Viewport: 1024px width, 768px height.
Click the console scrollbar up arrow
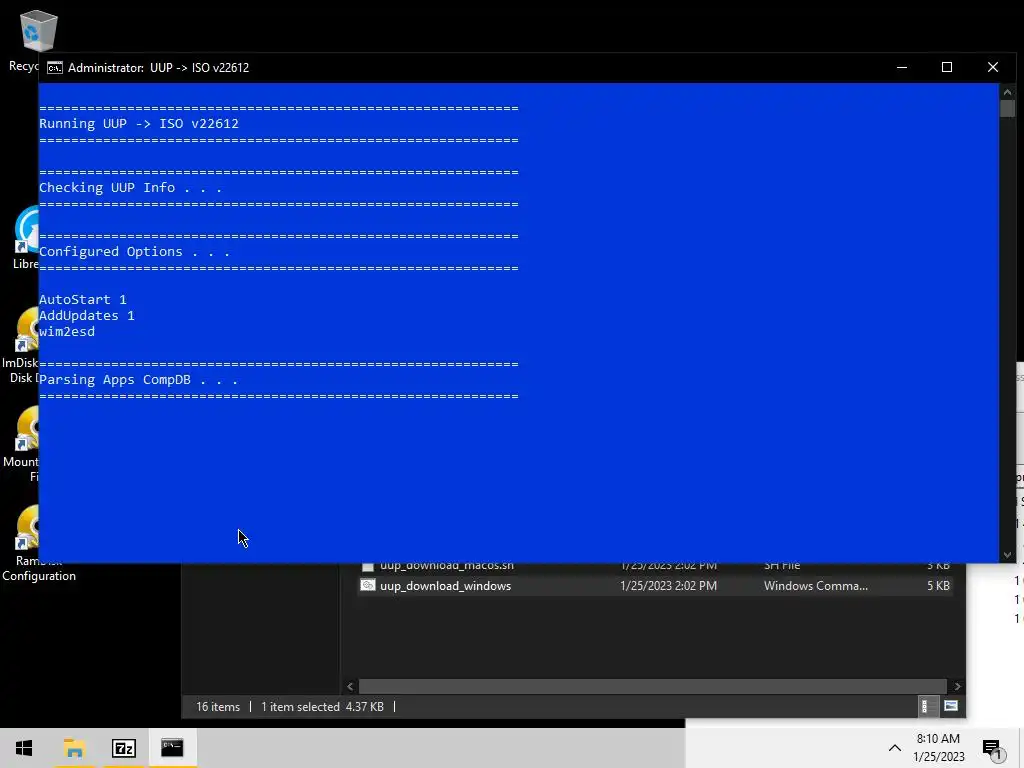[x=1007, y=91]
